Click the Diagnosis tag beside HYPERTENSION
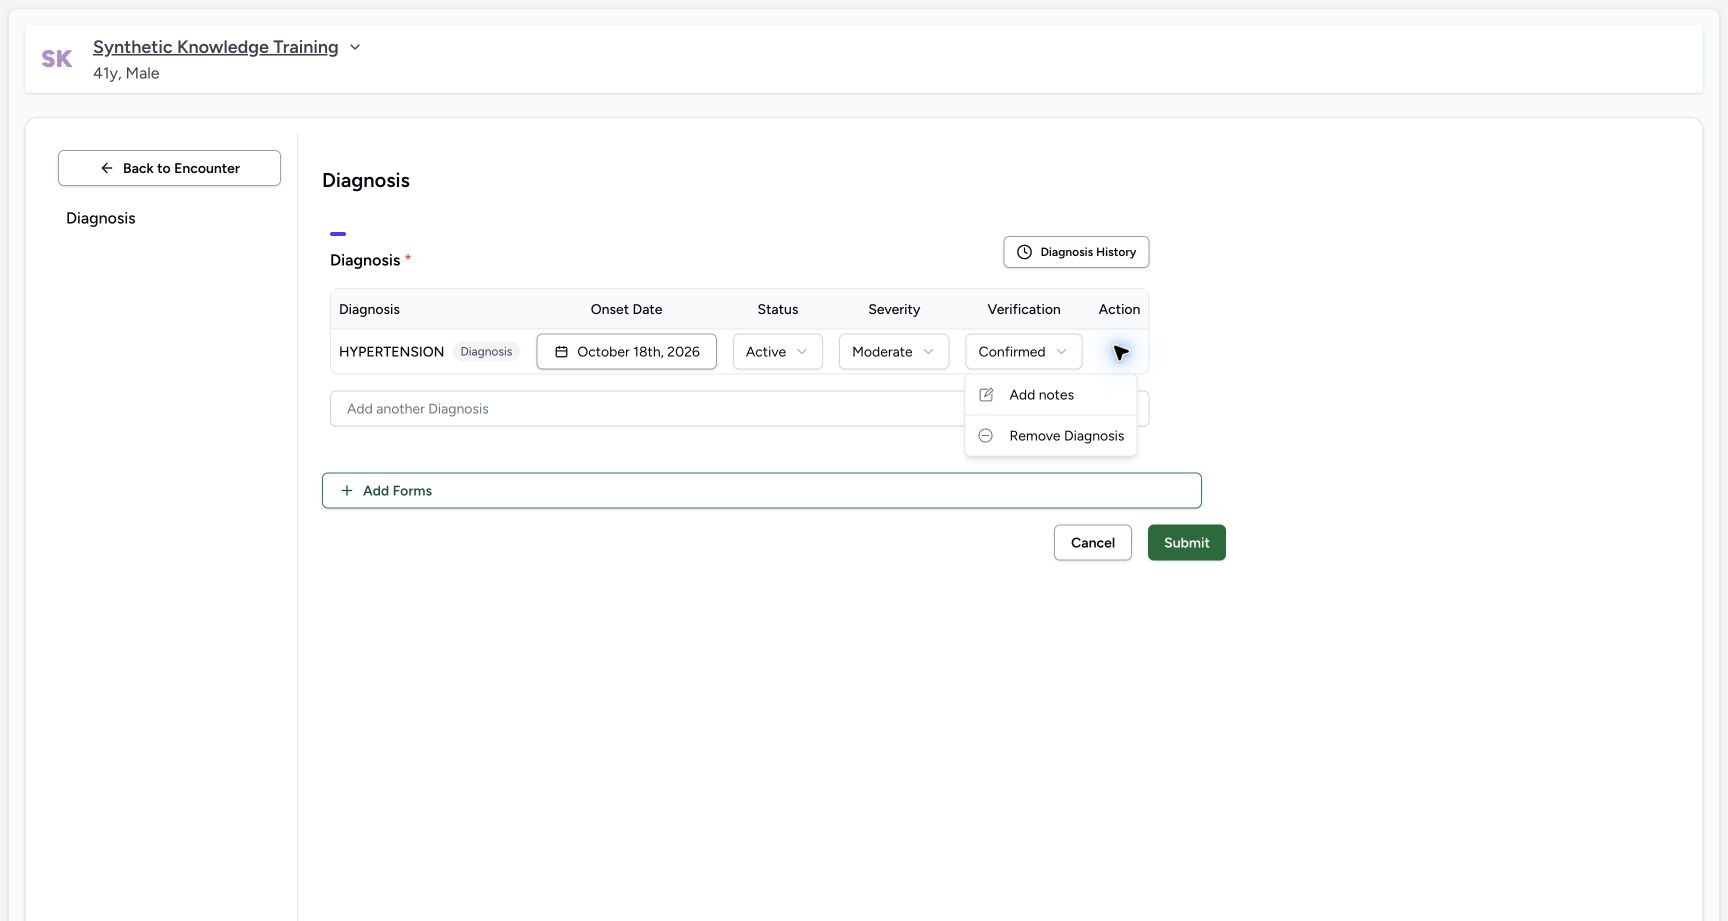Screen dimensions: 1728x921 pos(486,352)
